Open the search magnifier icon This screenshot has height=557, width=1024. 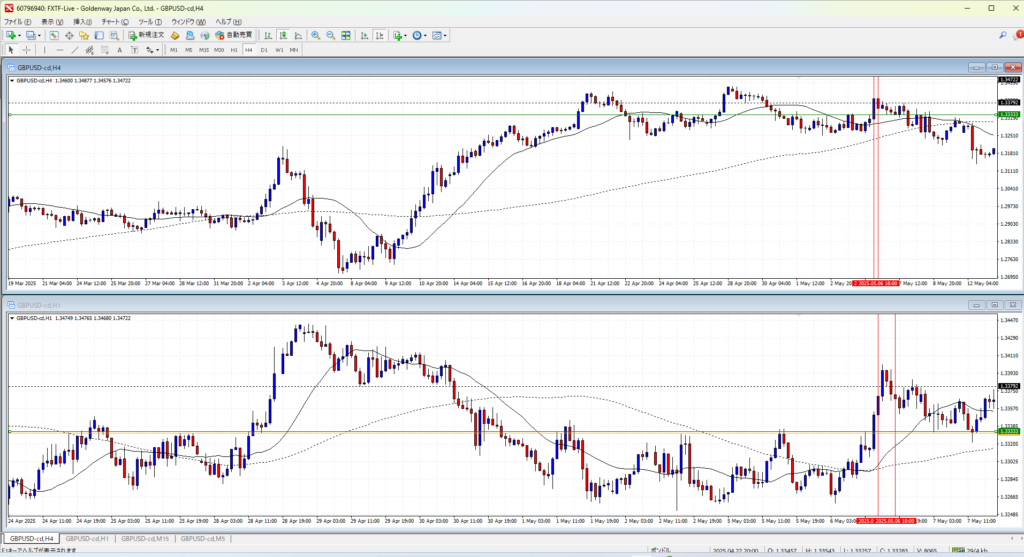pos(1003,35)
